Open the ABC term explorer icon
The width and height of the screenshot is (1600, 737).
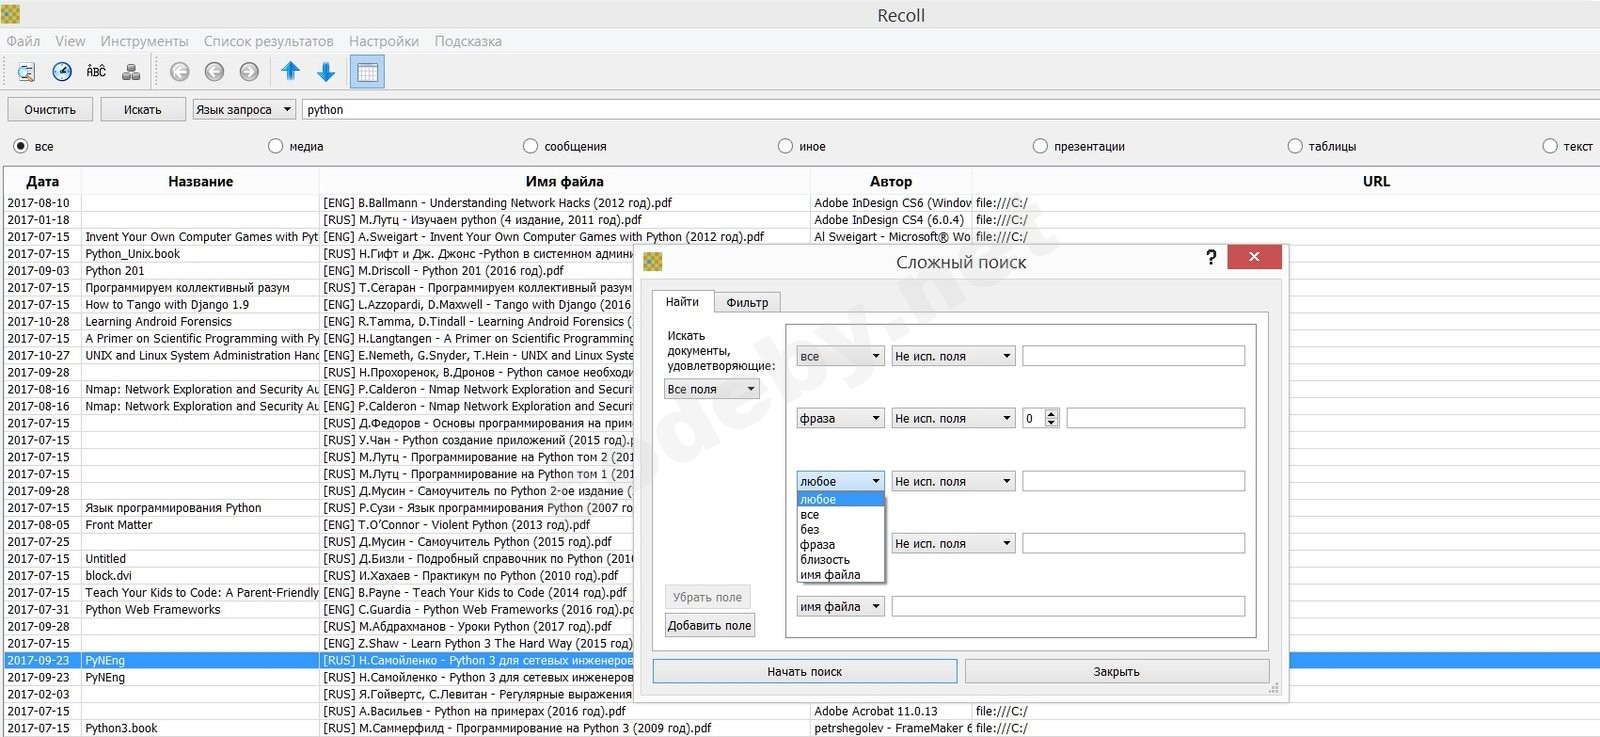(96, 72)
